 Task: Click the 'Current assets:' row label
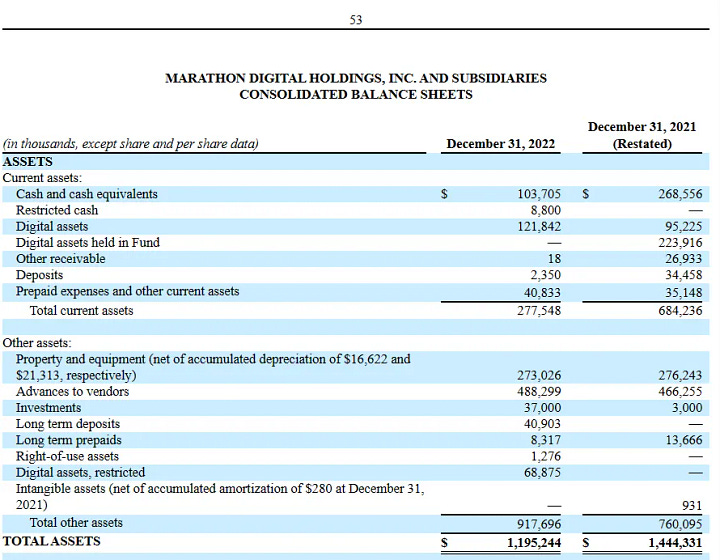(x=42, y=178)
